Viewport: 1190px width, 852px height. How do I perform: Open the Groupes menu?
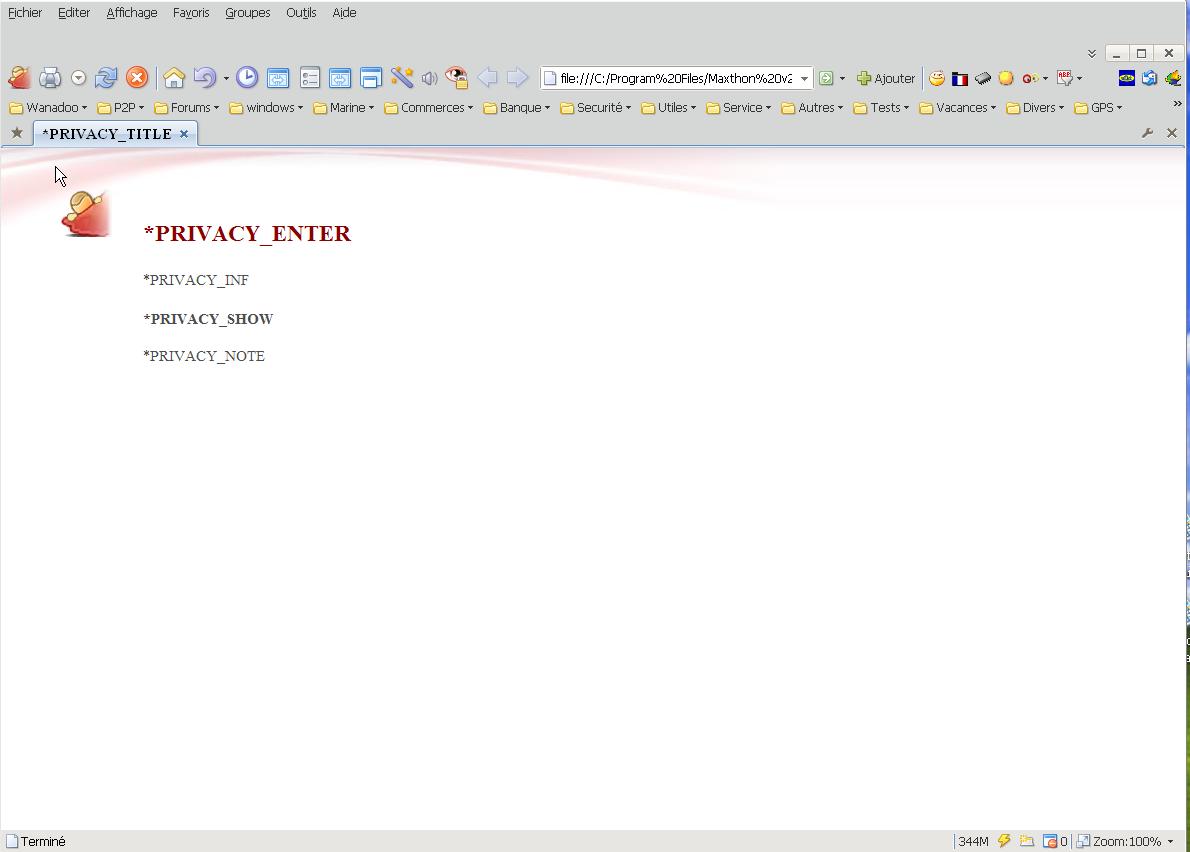coord(247,13)
